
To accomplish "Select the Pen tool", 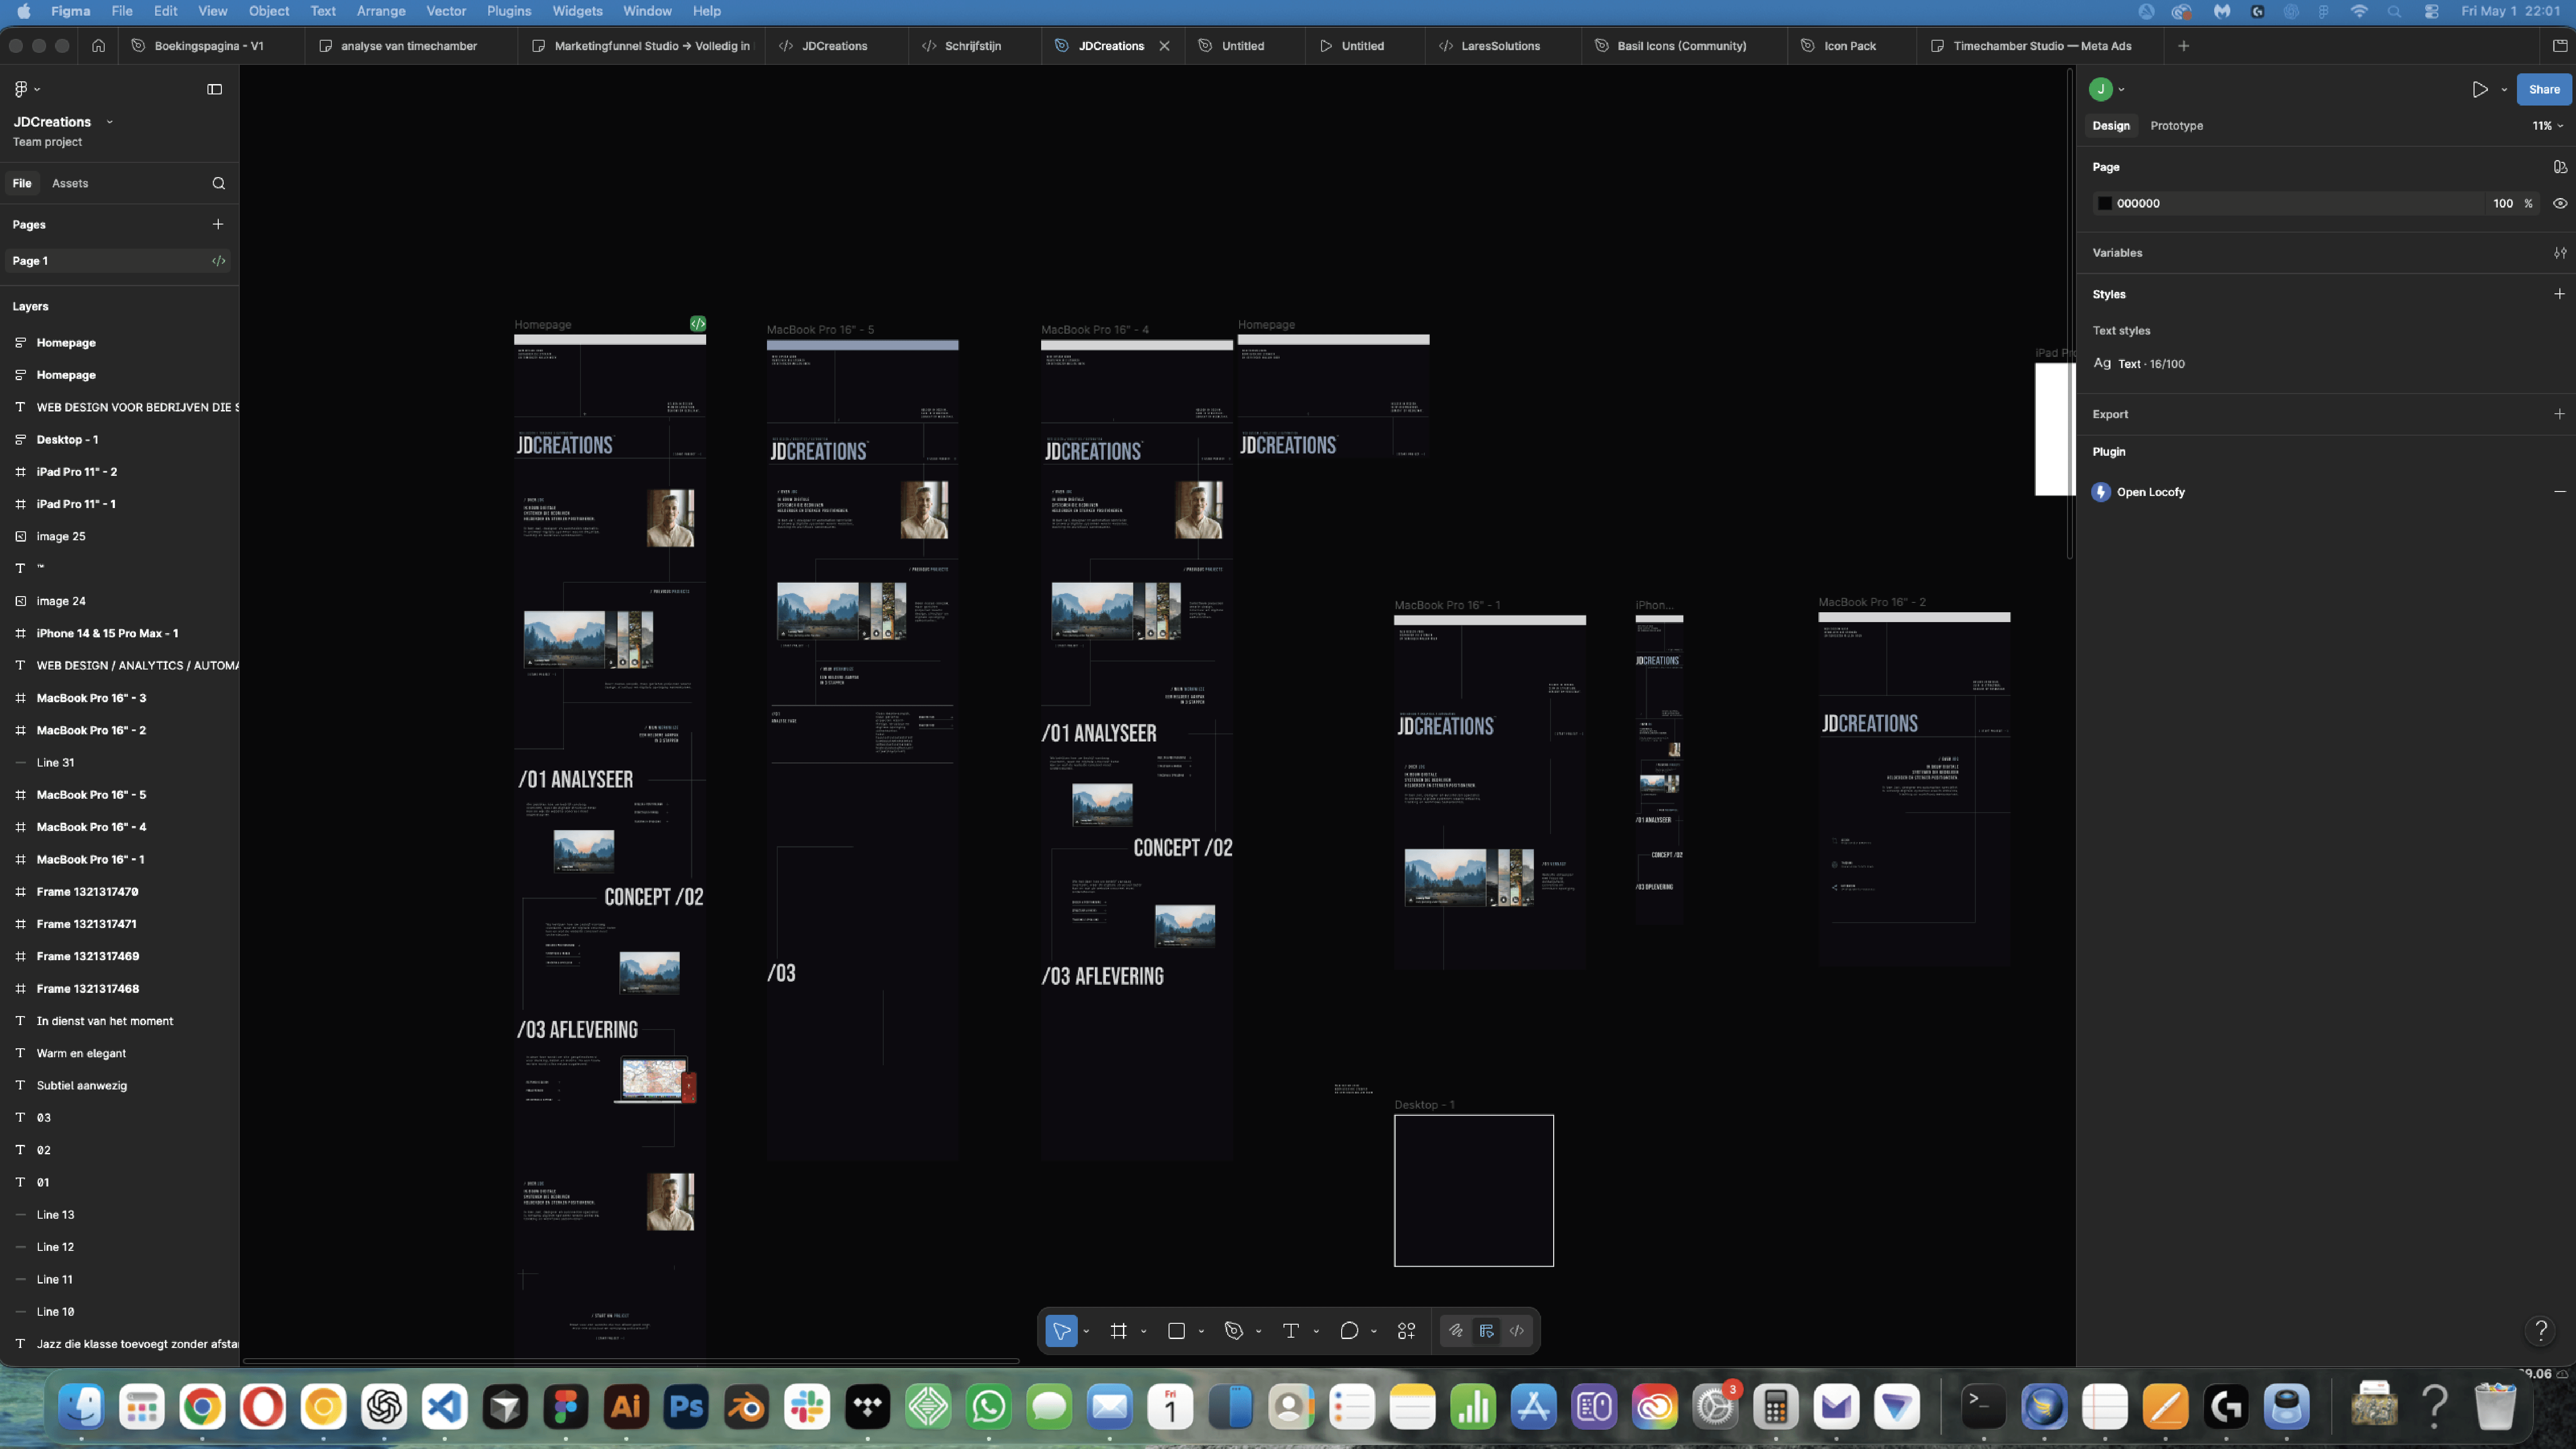I will pyautogui.click(x=1233, y=1331).
